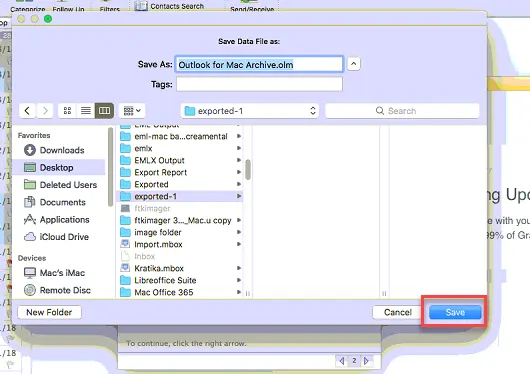Open the exported-1 location popup

tap(249, 111)
